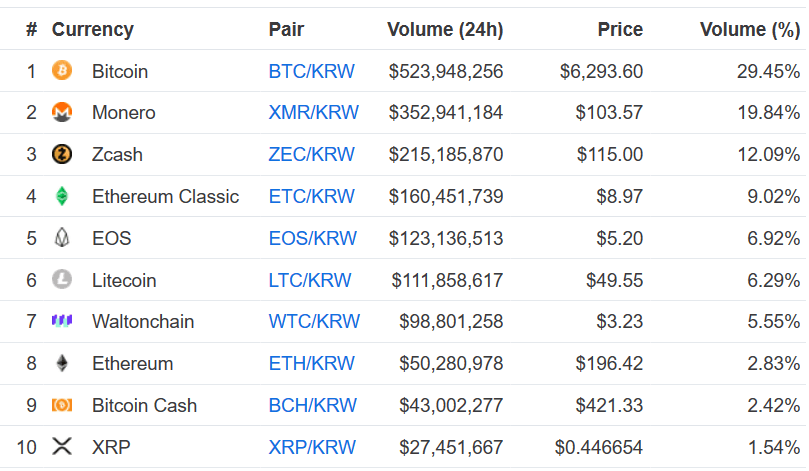Click the Waltonchain purple icon
This screenshot has height=471, width=809.
62,321
